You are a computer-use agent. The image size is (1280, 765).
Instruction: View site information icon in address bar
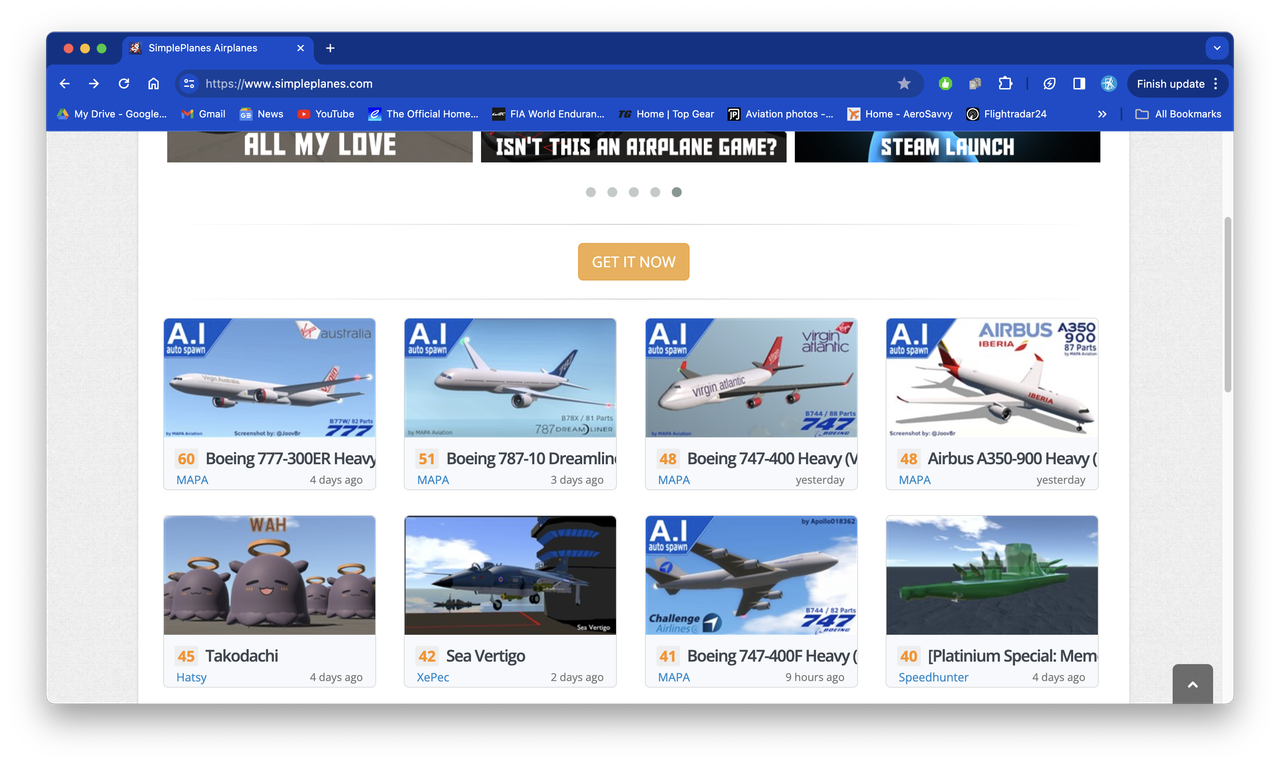click(189, 84)
